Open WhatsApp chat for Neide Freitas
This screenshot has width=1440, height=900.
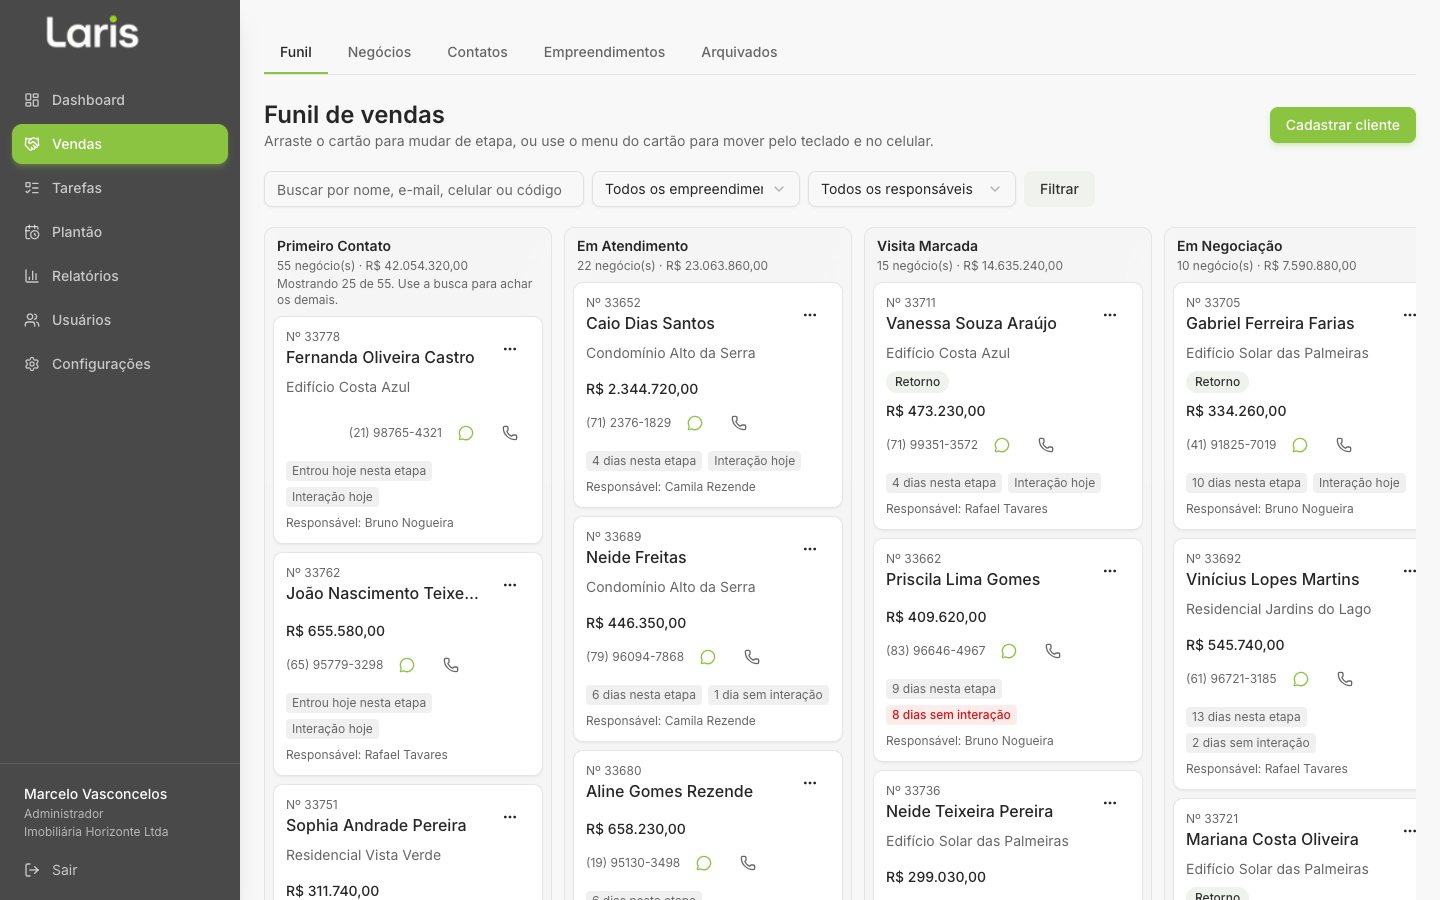[x=708, y=657]
